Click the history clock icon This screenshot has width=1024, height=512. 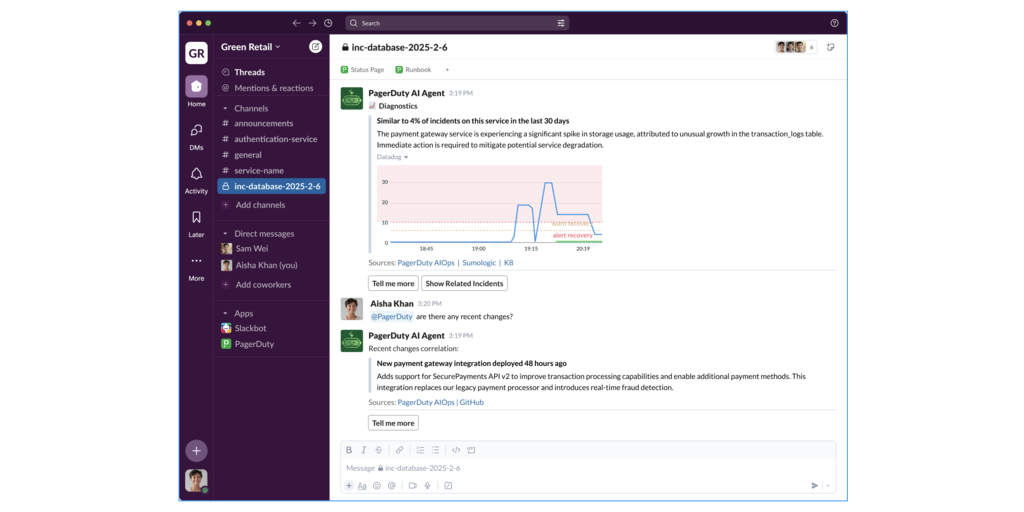tap(328, 23)
